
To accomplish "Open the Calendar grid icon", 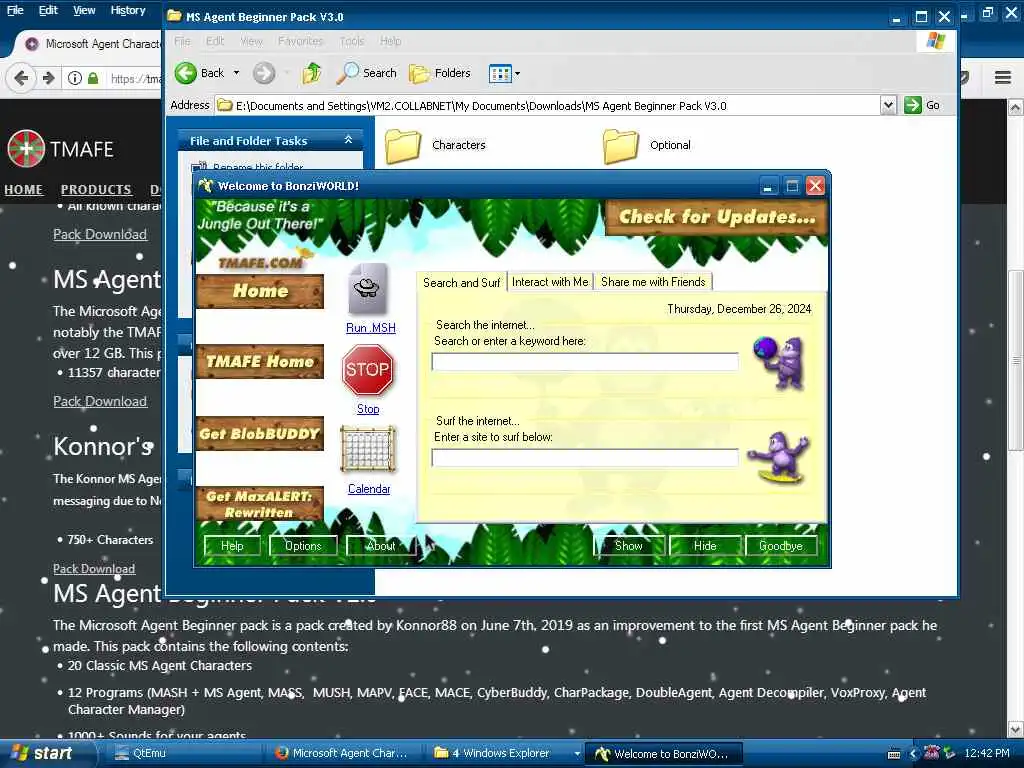I will [368, 449].
